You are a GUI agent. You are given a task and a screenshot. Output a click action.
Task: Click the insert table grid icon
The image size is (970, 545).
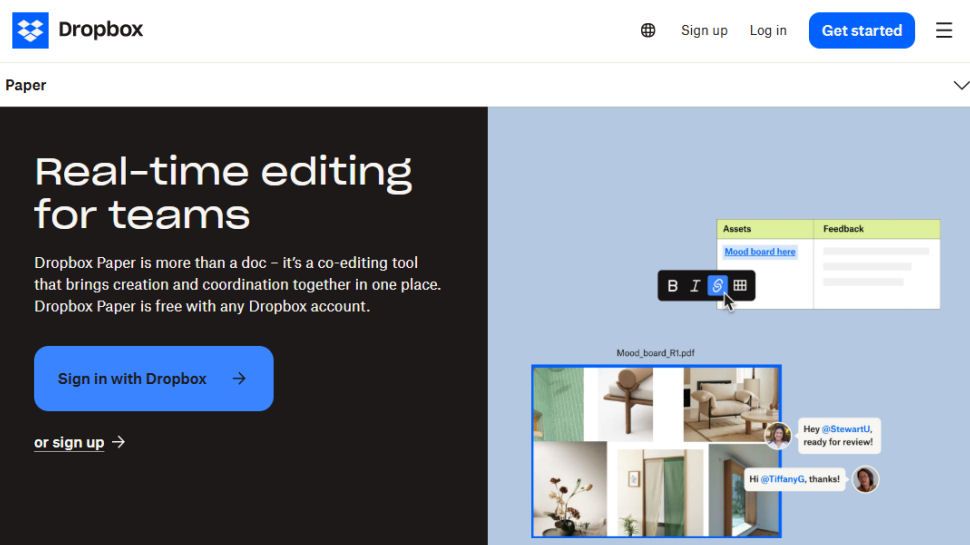pyautogui.click(x=740, y=286)
